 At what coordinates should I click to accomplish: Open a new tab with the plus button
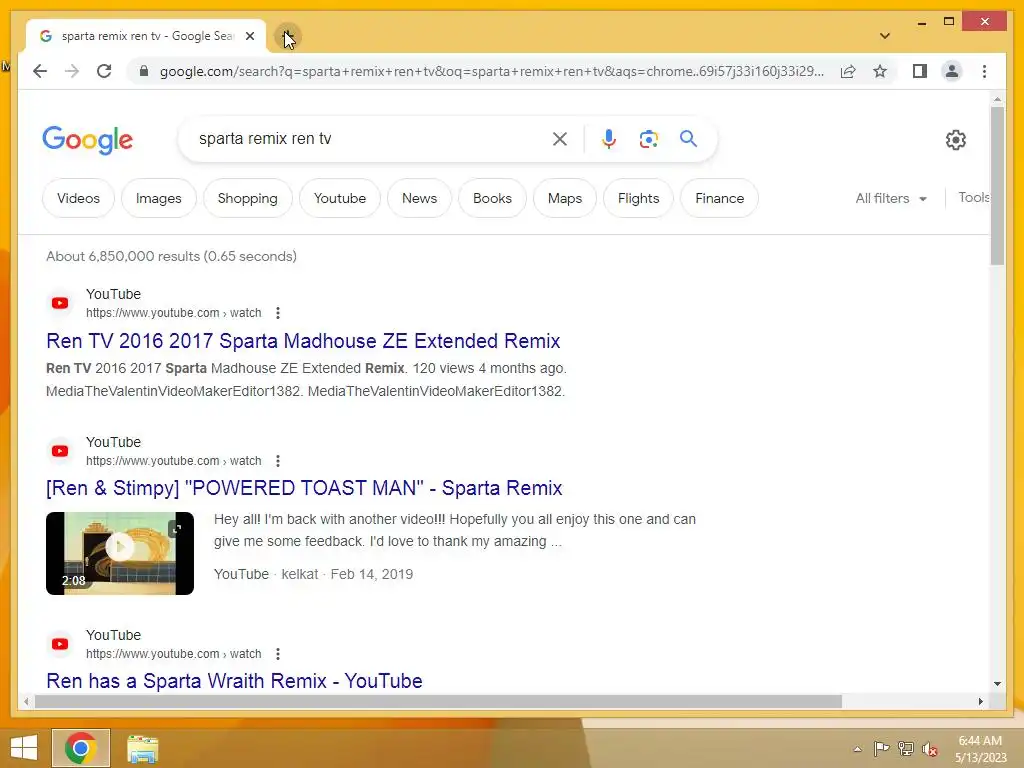tap(287, 37)
